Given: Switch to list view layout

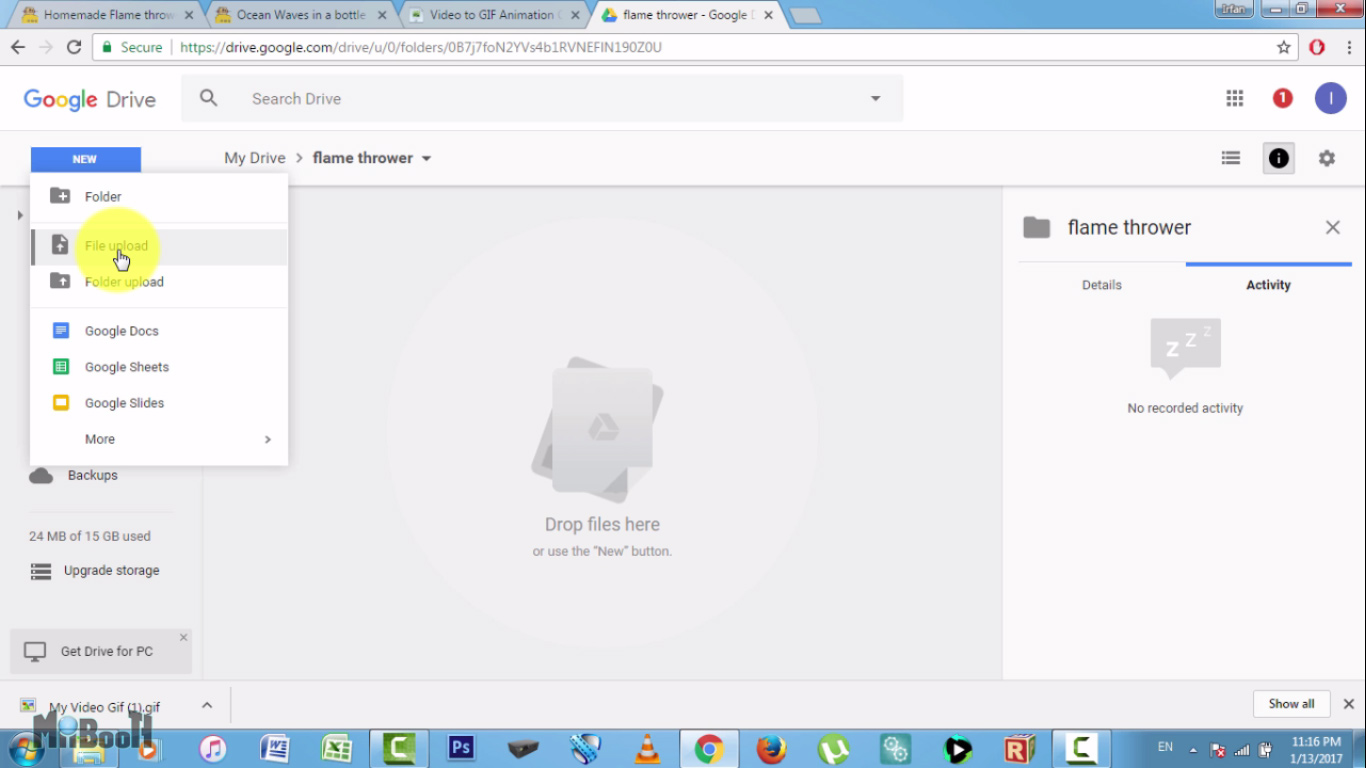Looking at the screenshot, I should coord(1231,158).
